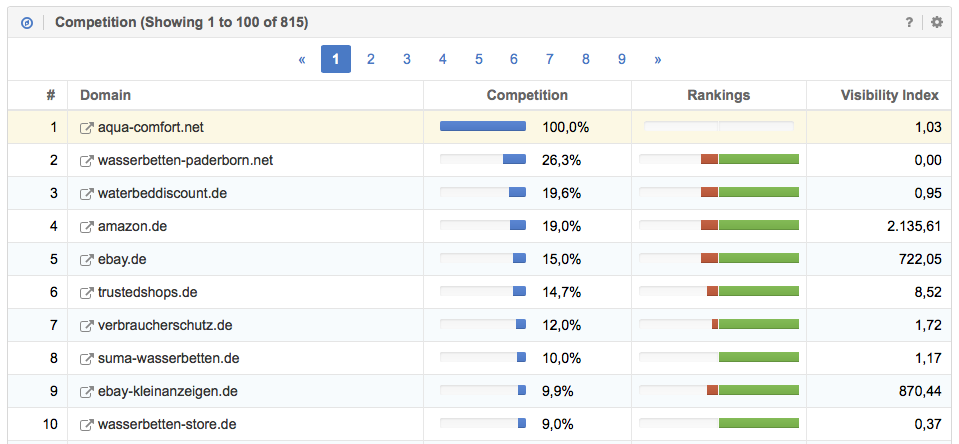Open waterbeddiscount.de domain link
959x444 pixels.
[162, 193]
